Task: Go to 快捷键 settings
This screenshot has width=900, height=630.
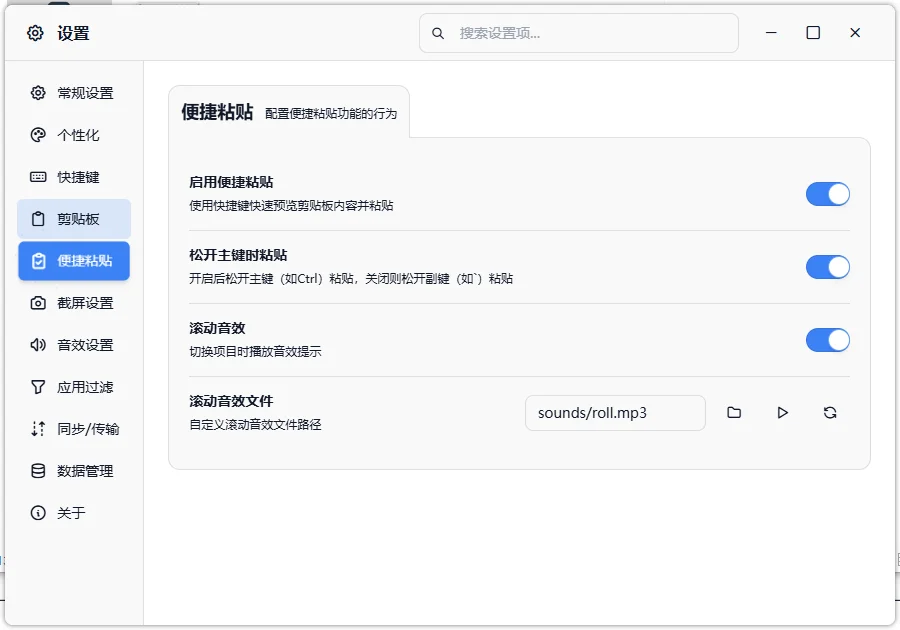Action: tap(74, 177)
